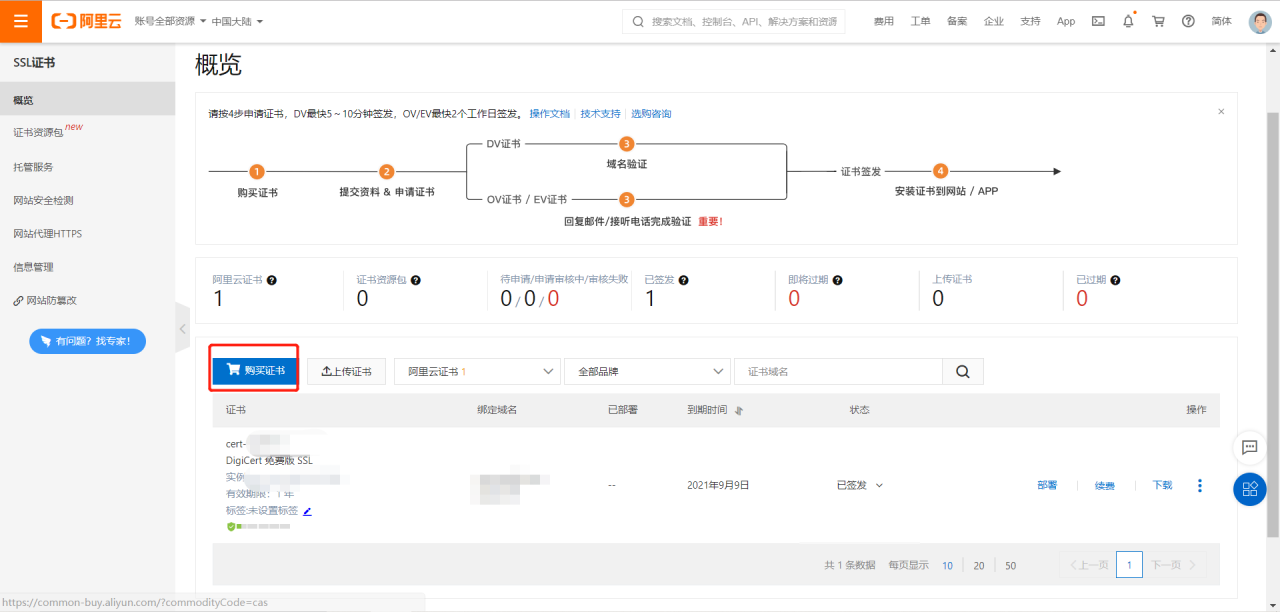Open the feedback speech-bubble icon
The image size is (1280, 612).
tap(1249, 448)
